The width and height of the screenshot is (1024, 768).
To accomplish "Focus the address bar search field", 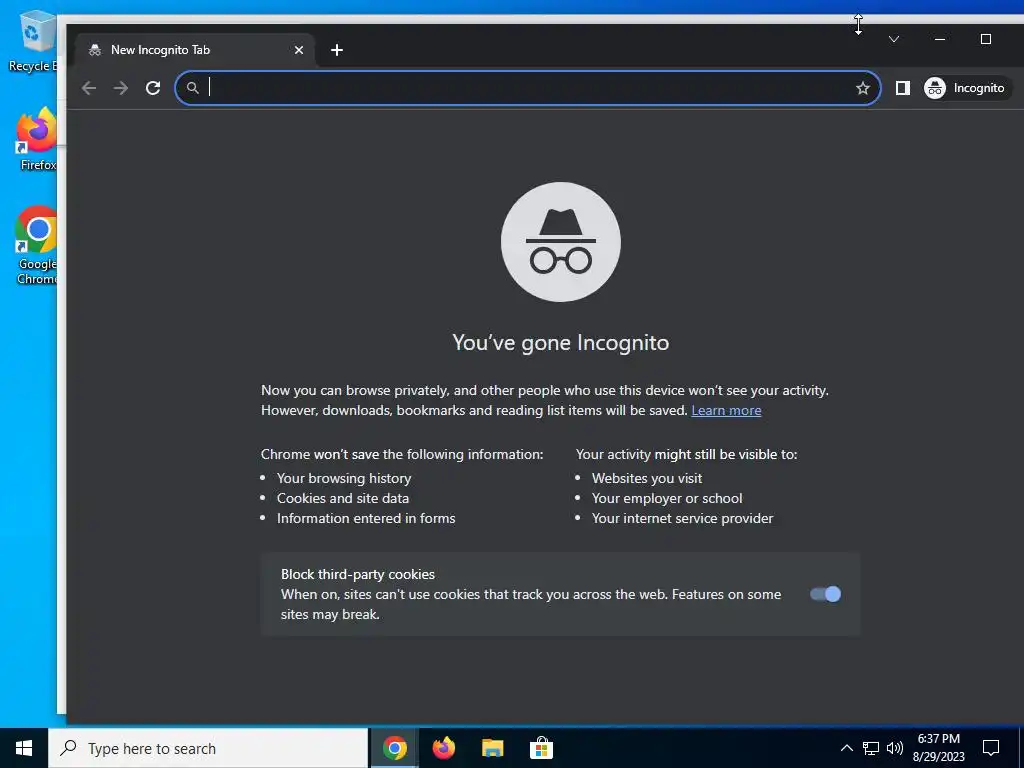I will [x=528, y=88].
